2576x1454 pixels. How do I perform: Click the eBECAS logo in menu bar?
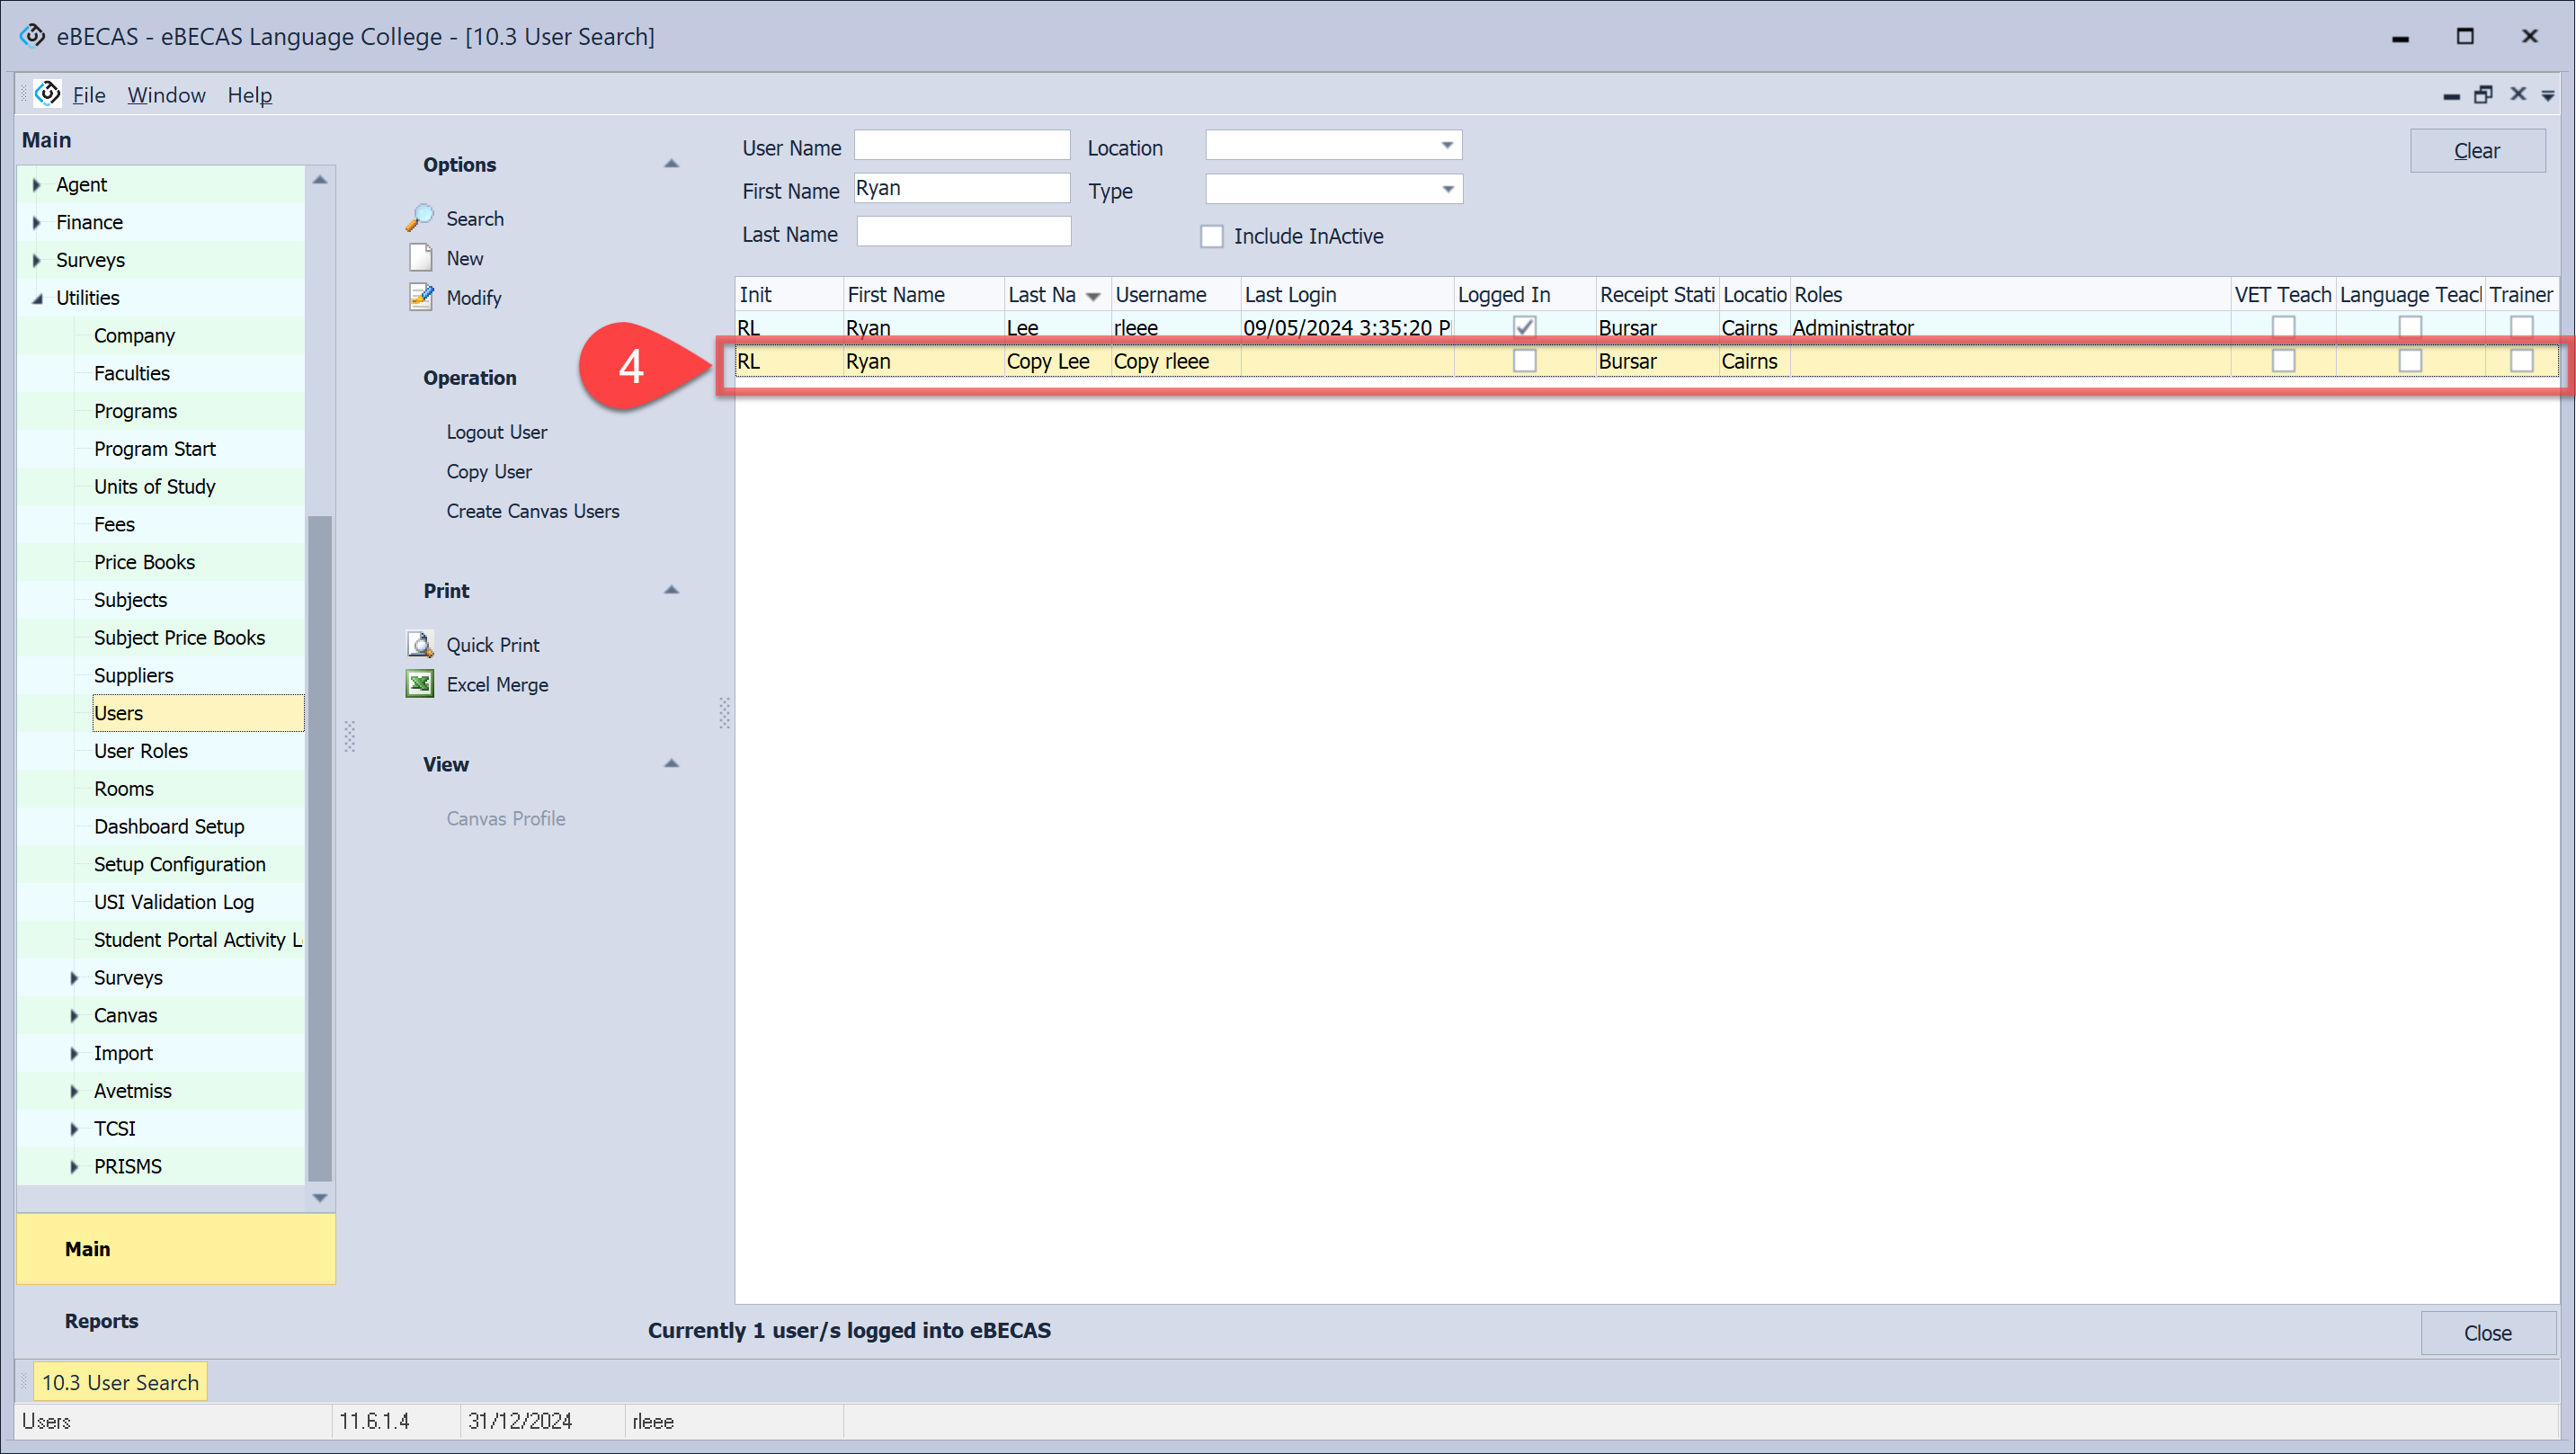point(47,94)
